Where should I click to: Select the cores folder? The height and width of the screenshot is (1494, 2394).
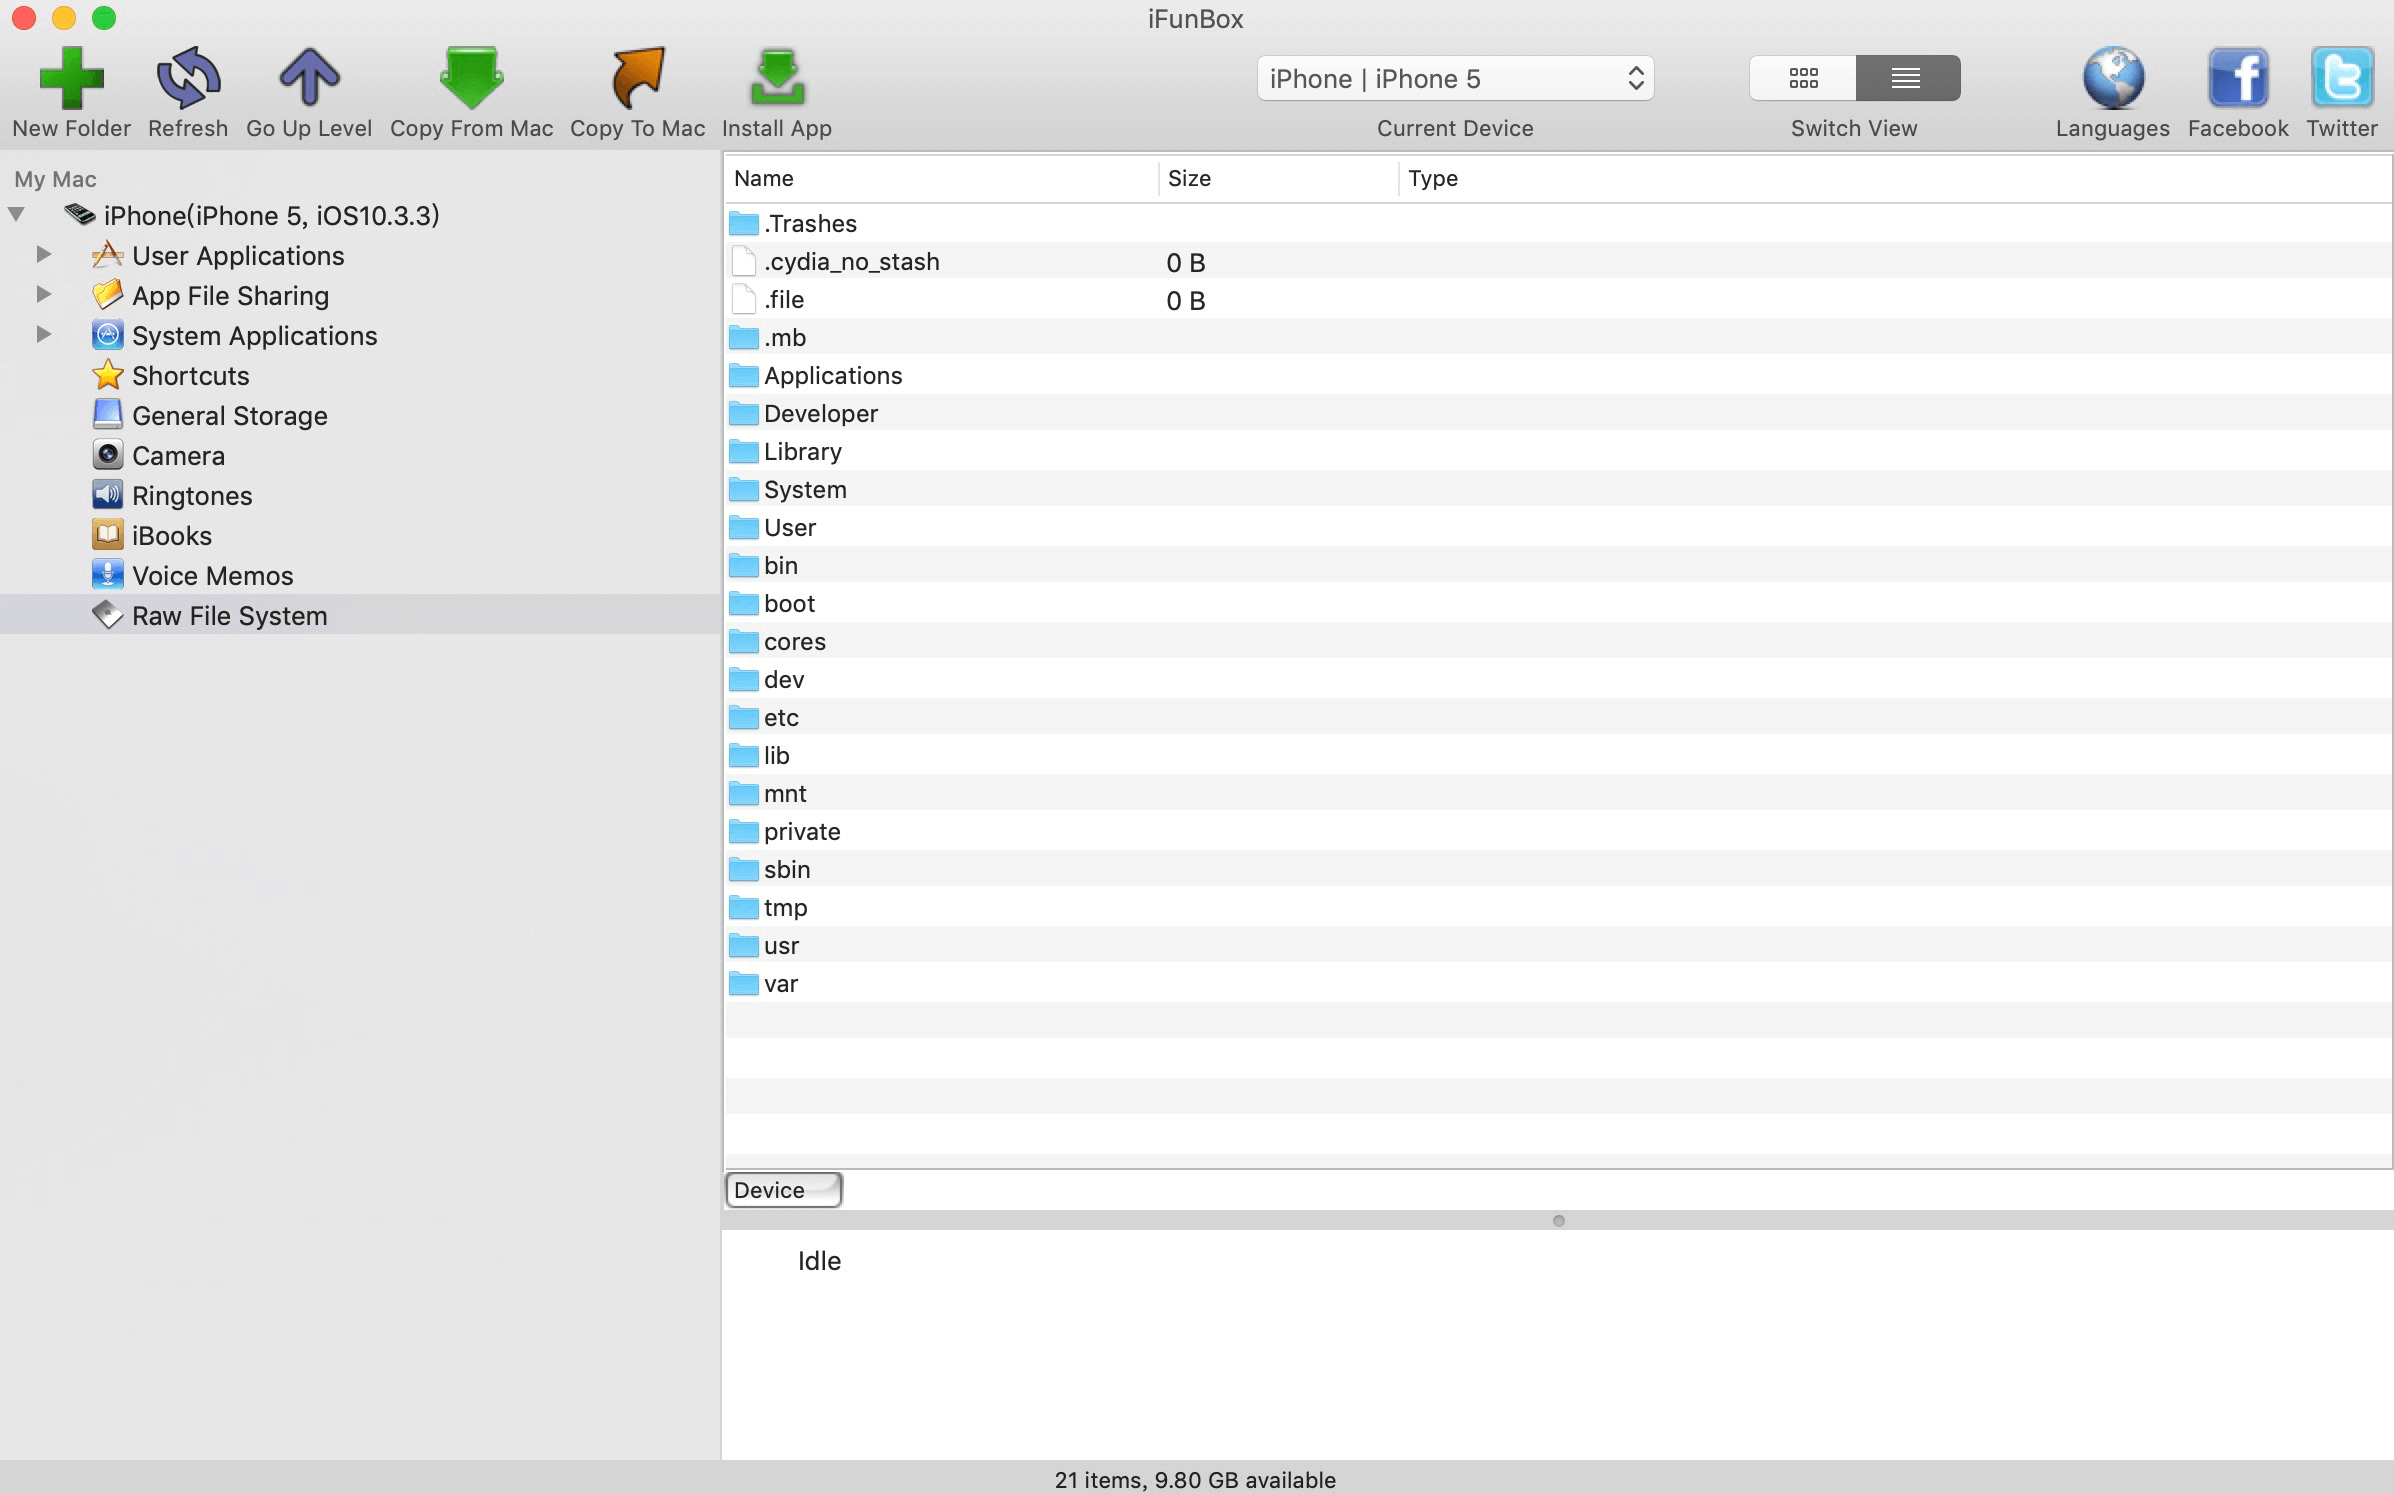(x=1558, y=641)
